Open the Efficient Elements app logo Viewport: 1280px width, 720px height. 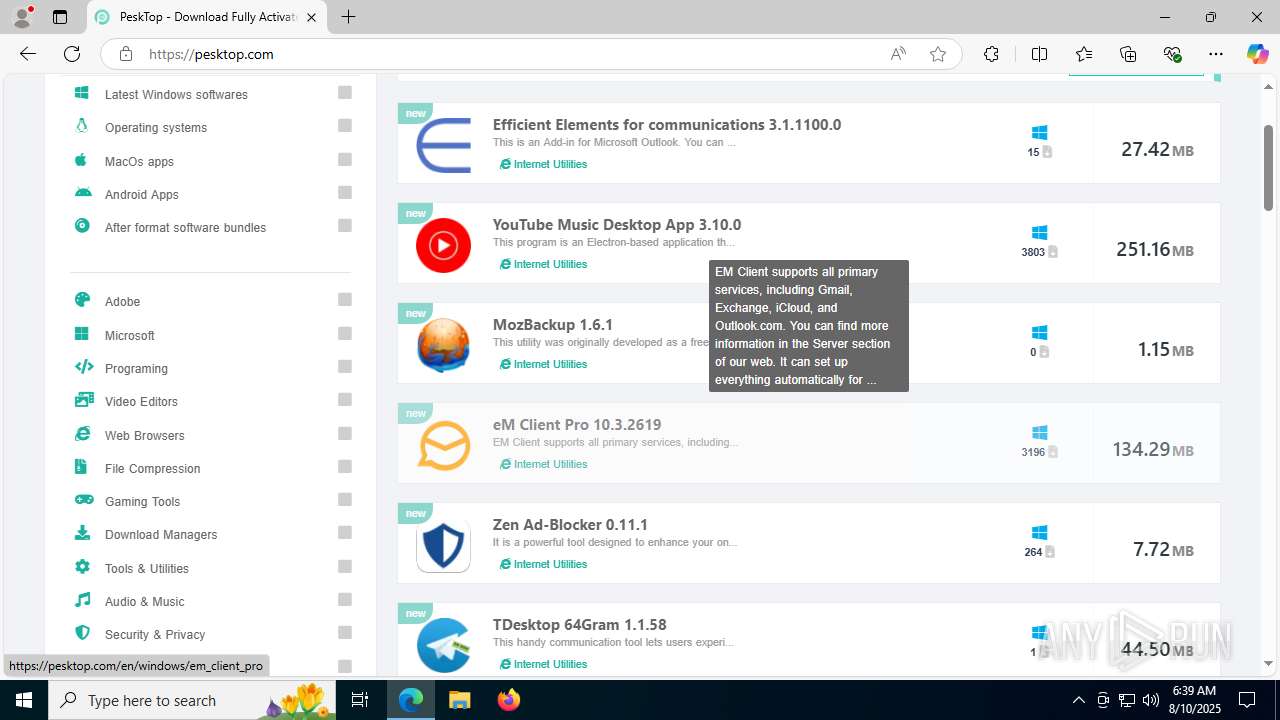tap(443, 145)
